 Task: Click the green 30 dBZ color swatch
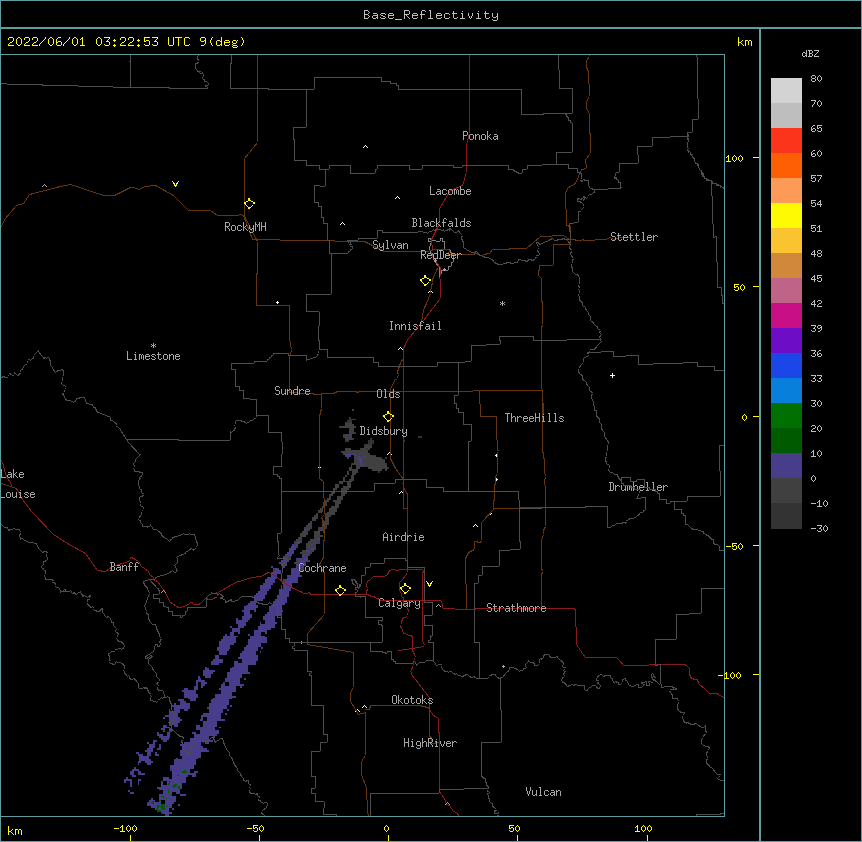point(786,416)
